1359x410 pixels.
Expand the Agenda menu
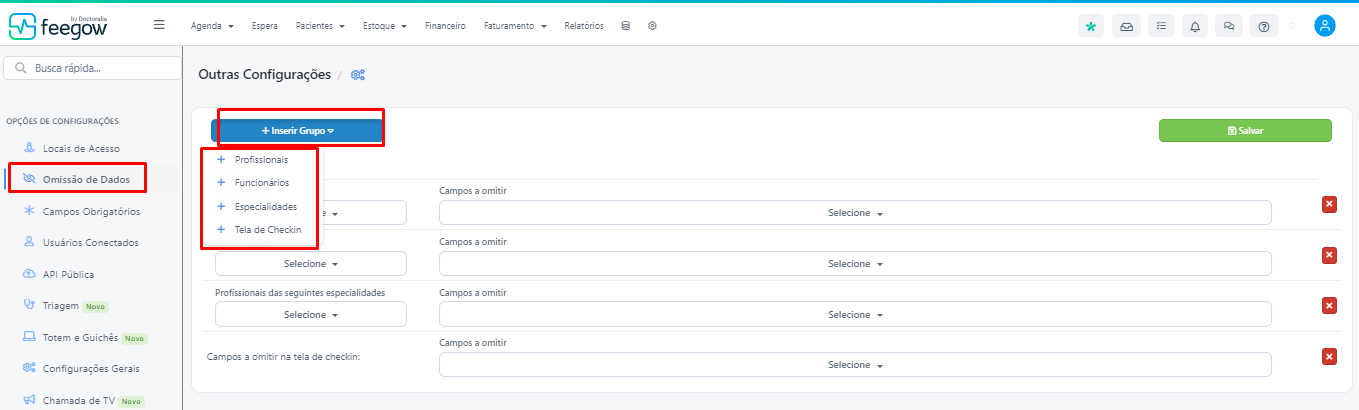click(212, 26)
